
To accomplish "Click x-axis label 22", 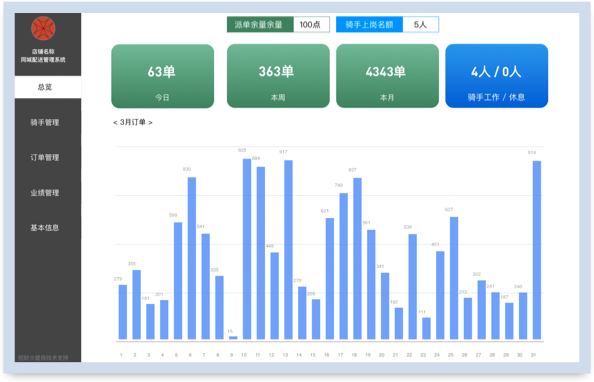I will [x=409, y=355].
